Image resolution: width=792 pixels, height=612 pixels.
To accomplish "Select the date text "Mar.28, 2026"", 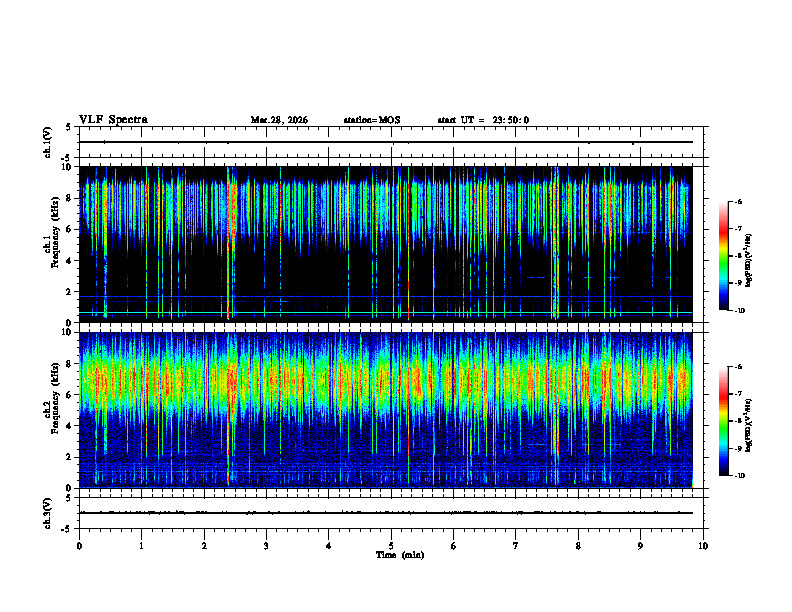I will pos(279,120).
